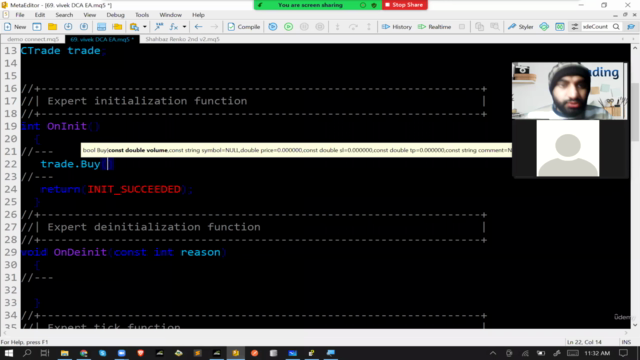The height and width of the screenshot is (360, 640).
Task: Open the Tools menu
Action: (142, 15)
